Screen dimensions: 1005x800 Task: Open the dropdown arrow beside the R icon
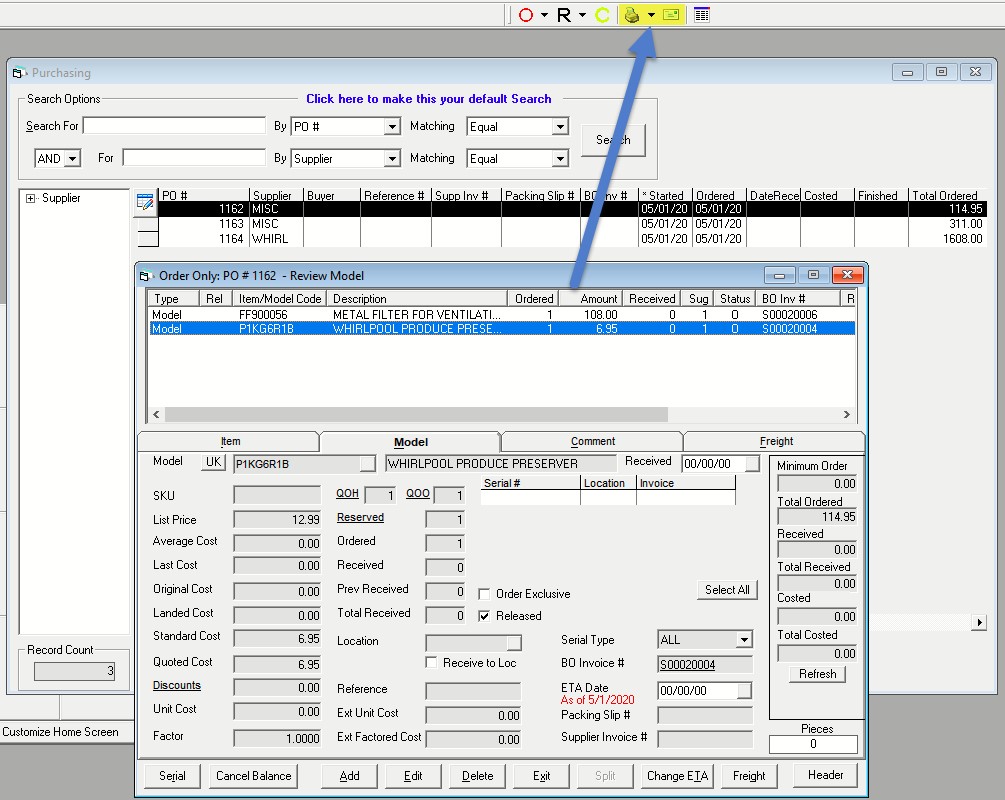point(582,15)
